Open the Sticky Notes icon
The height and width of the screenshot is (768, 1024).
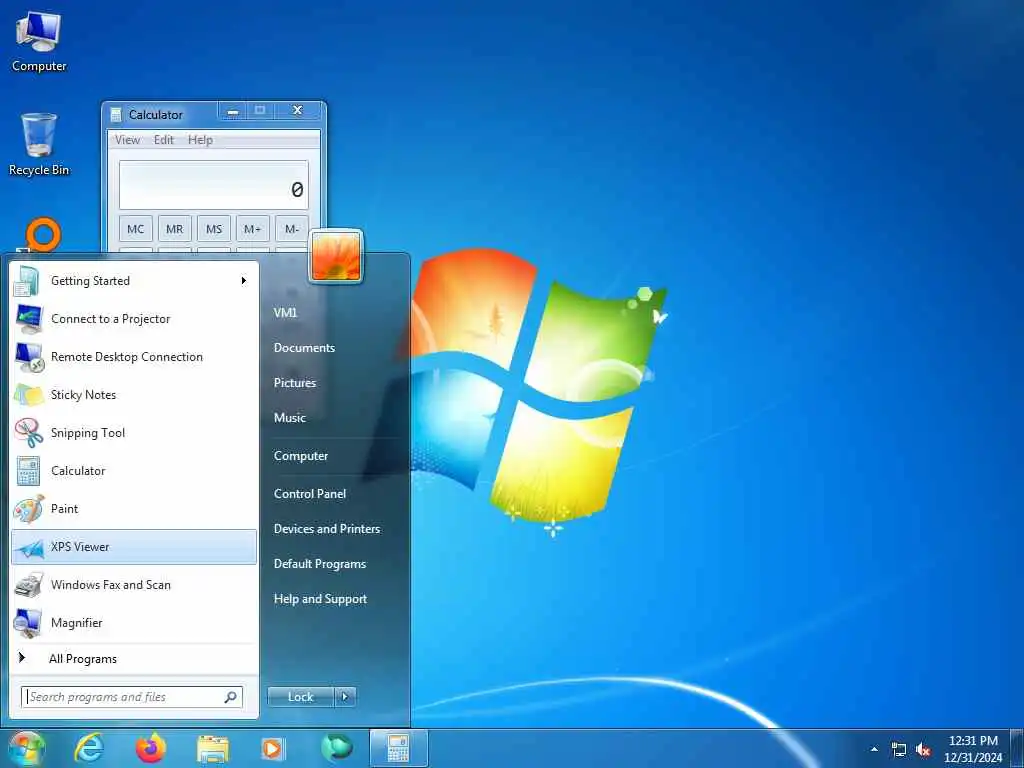(28, 395)
